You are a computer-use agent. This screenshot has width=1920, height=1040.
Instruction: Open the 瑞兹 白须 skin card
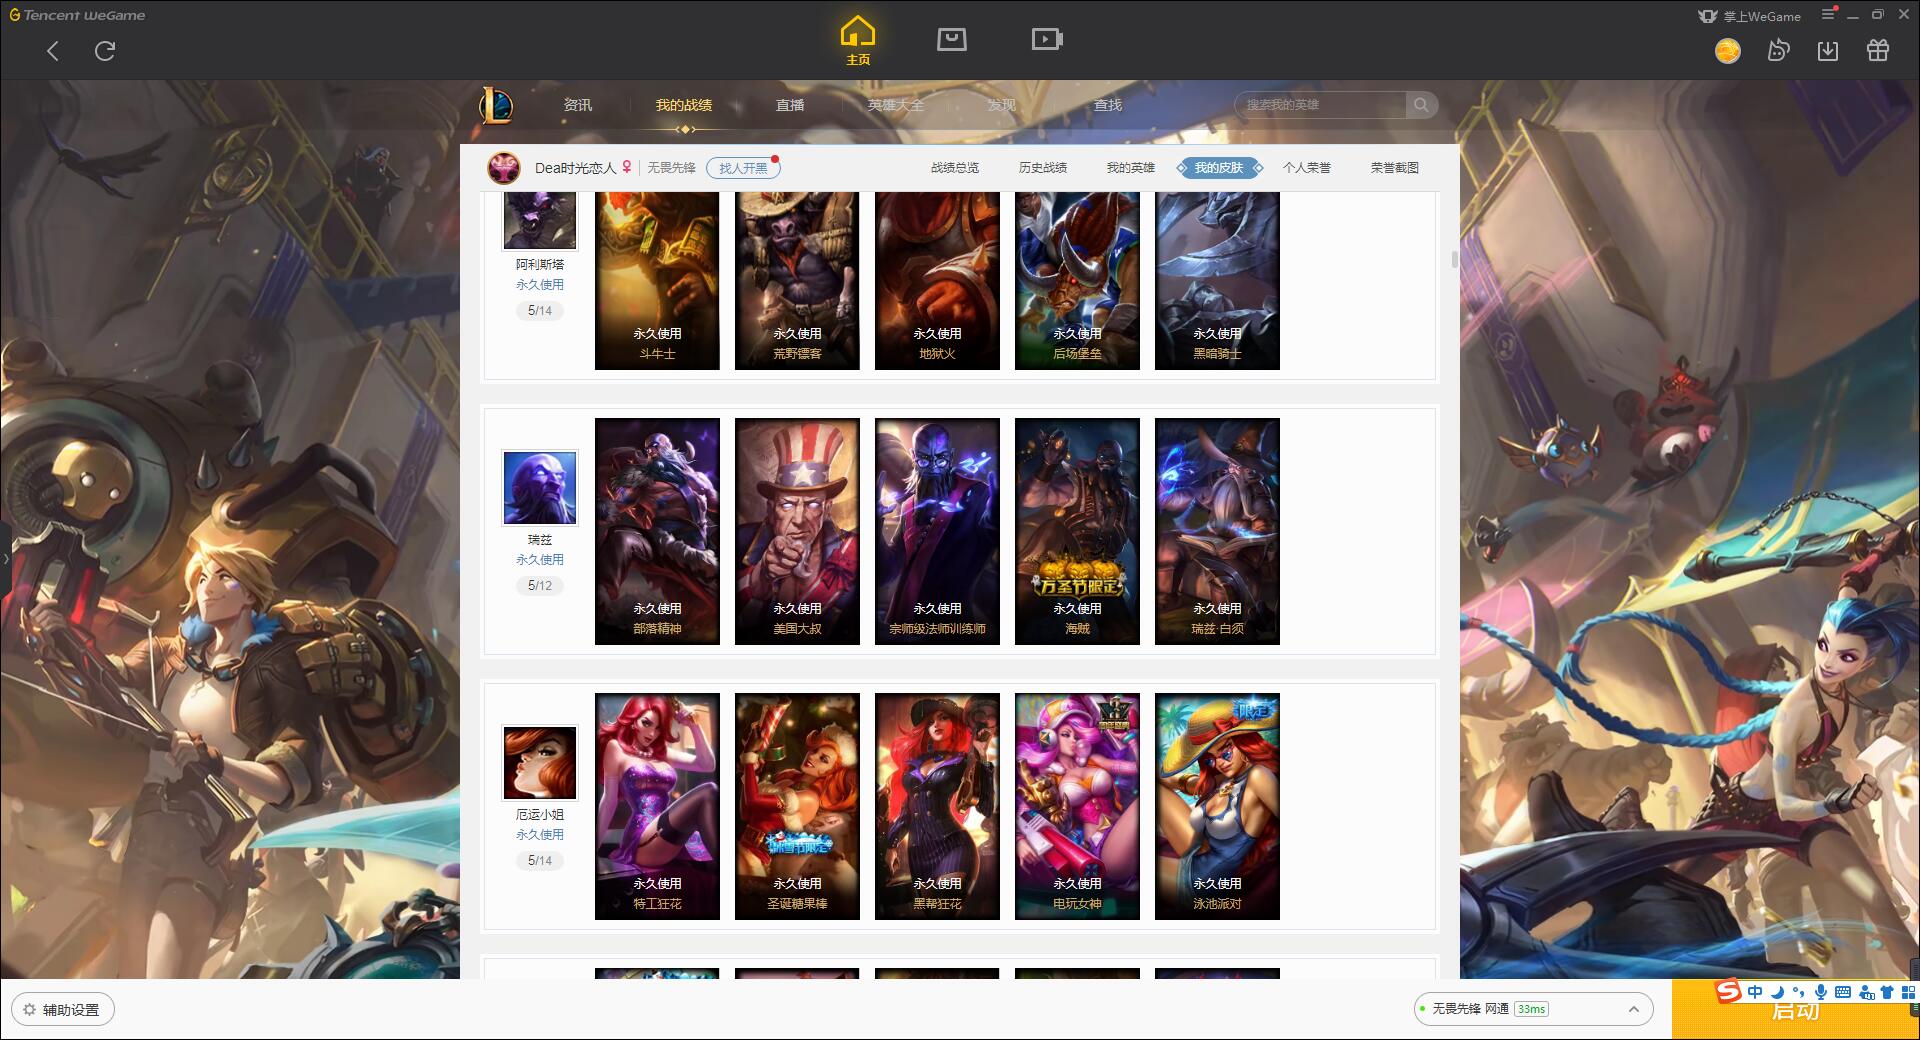[x=1217, y=531]
